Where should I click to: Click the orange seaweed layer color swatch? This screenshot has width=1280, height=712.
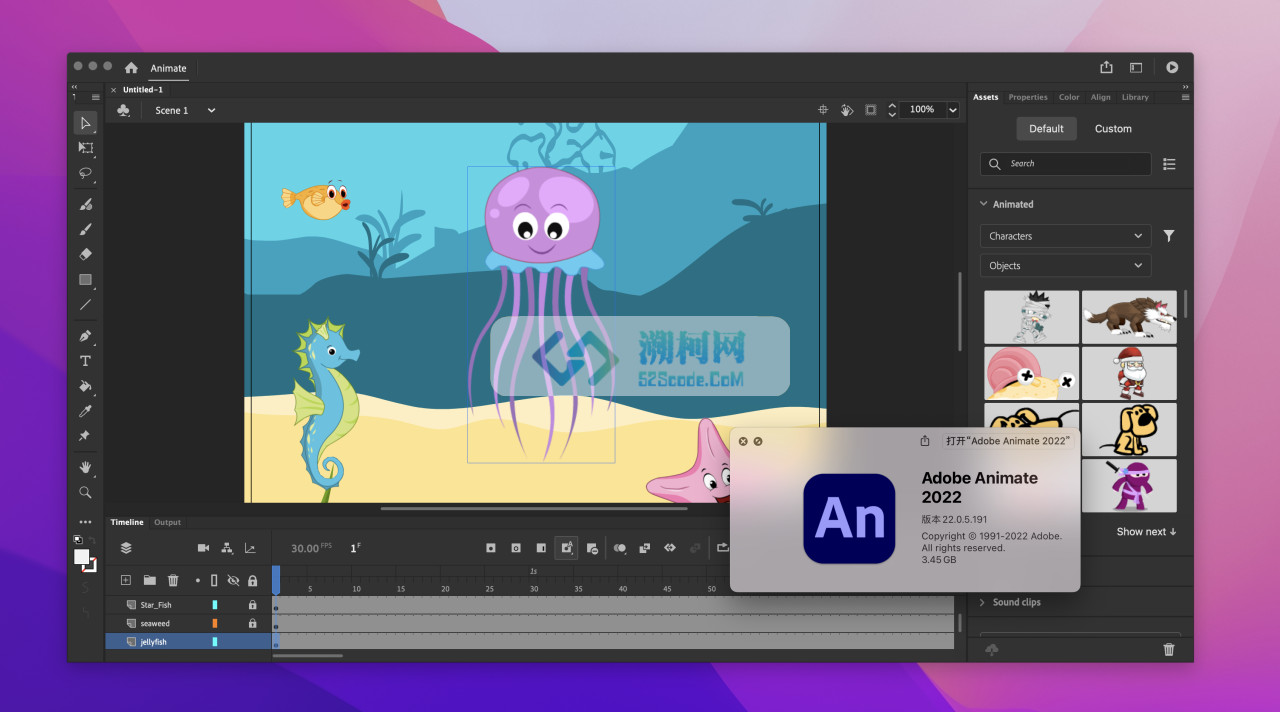pyautogui.click(x=214, y=623)
